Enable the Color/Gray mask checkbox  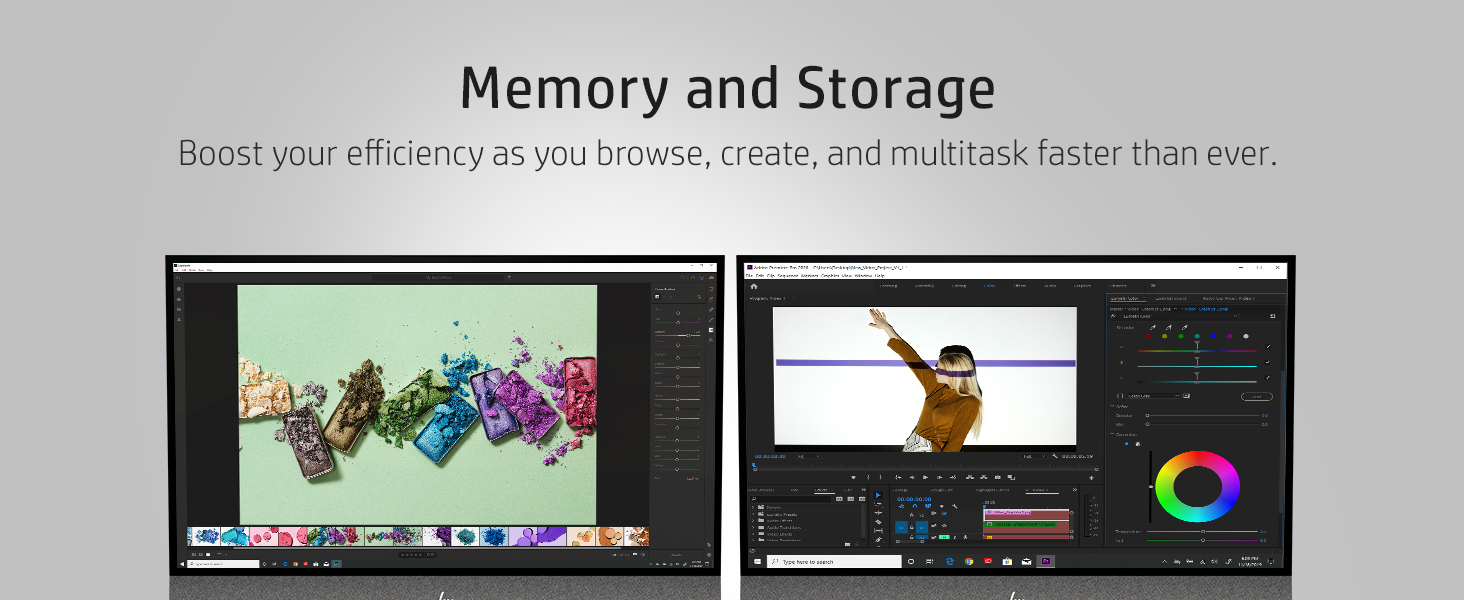click(x=1120, y=396)
